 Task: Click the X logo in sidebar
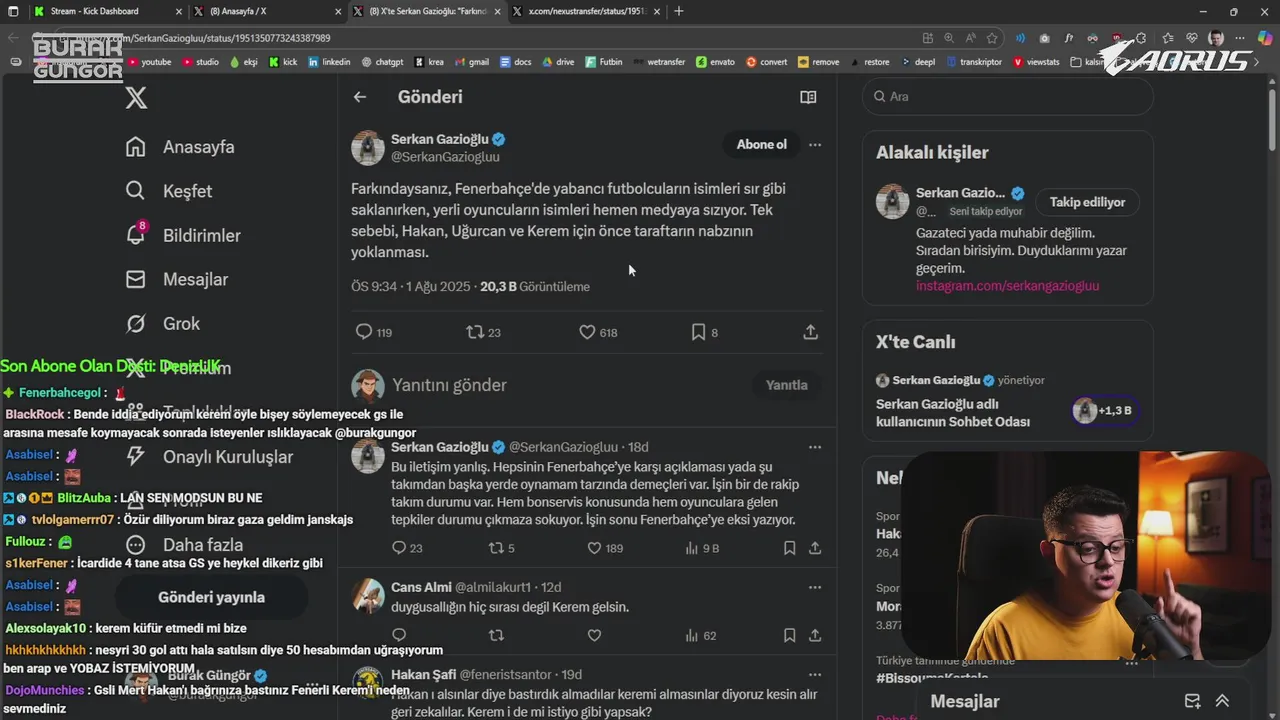point(136,97)
